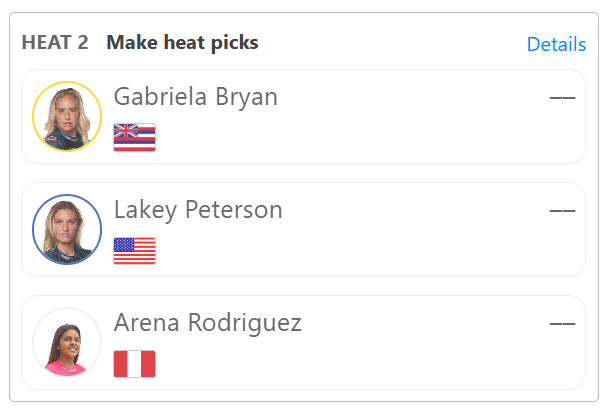Click the score dashes for Gabriela Bryan

coord(562,98)
